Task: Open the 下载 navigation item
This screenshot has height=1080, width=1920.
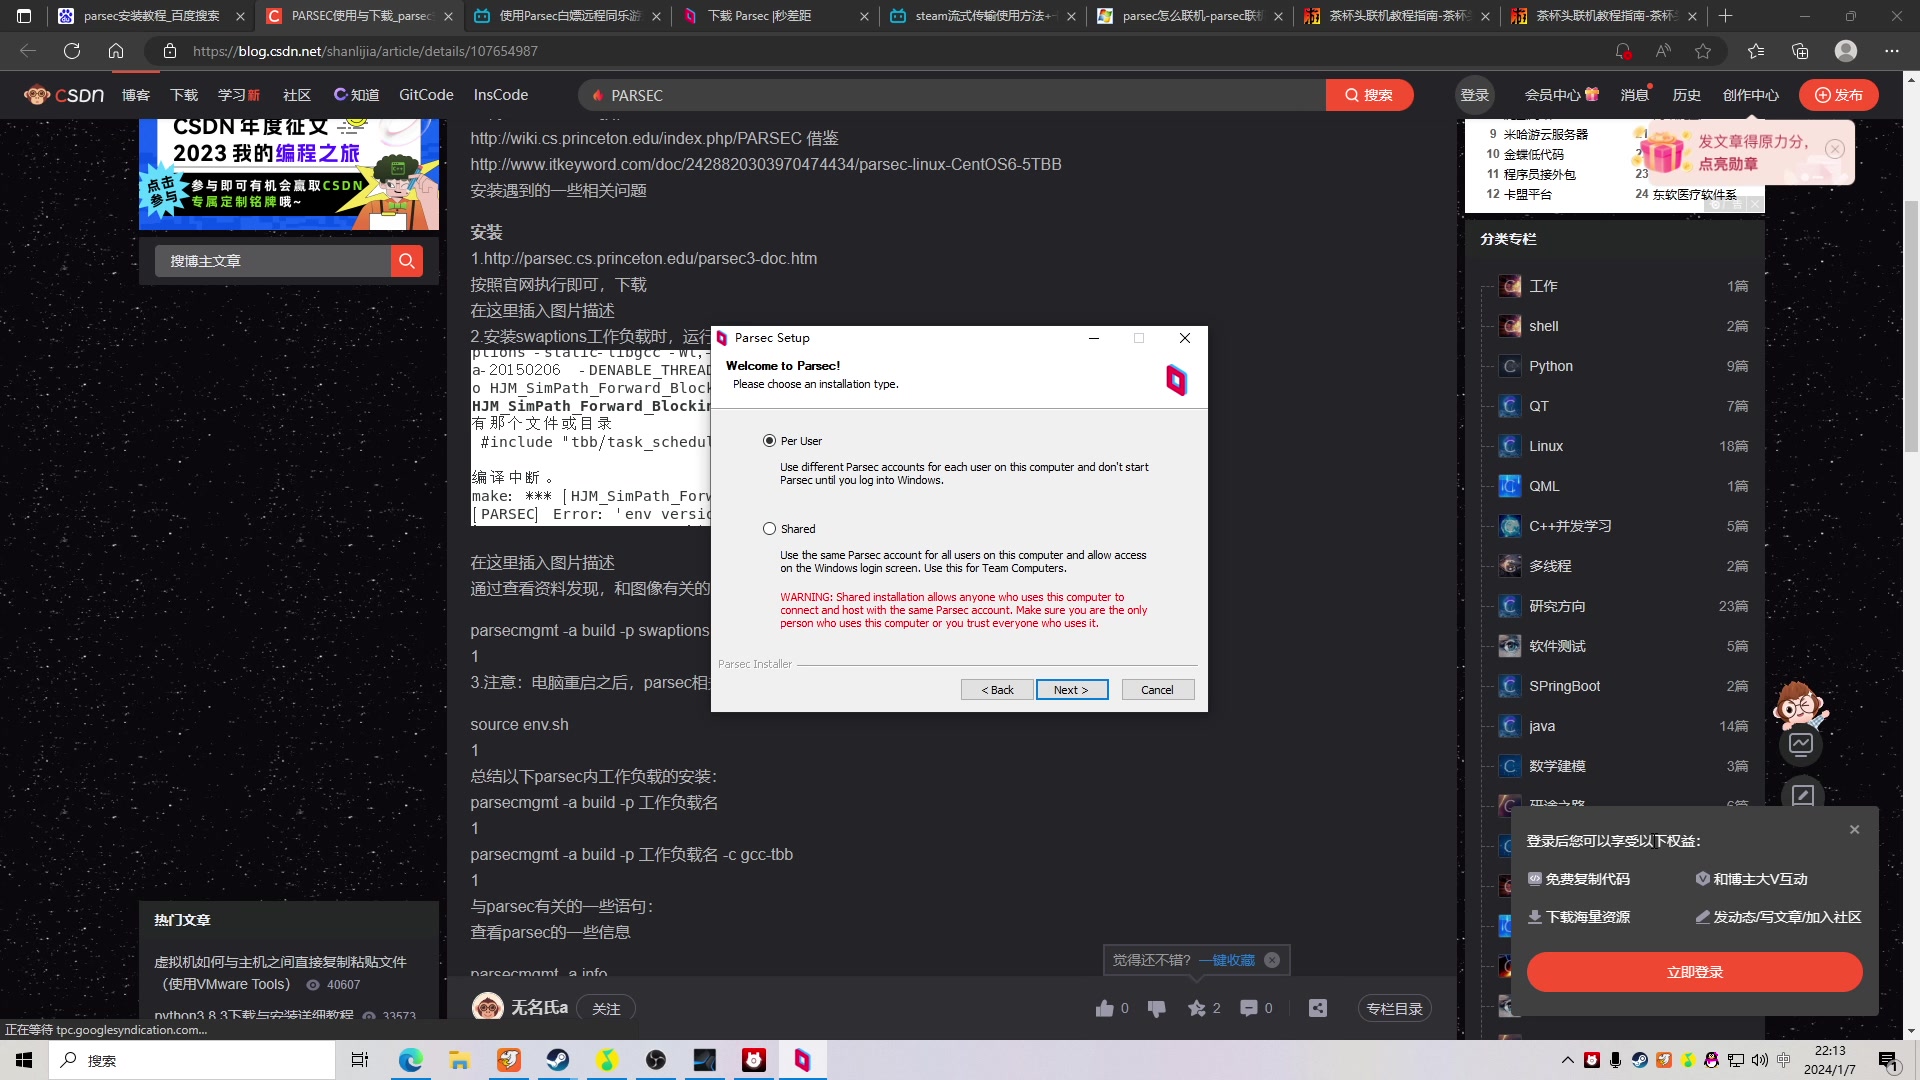Action: tap(184, 95)
